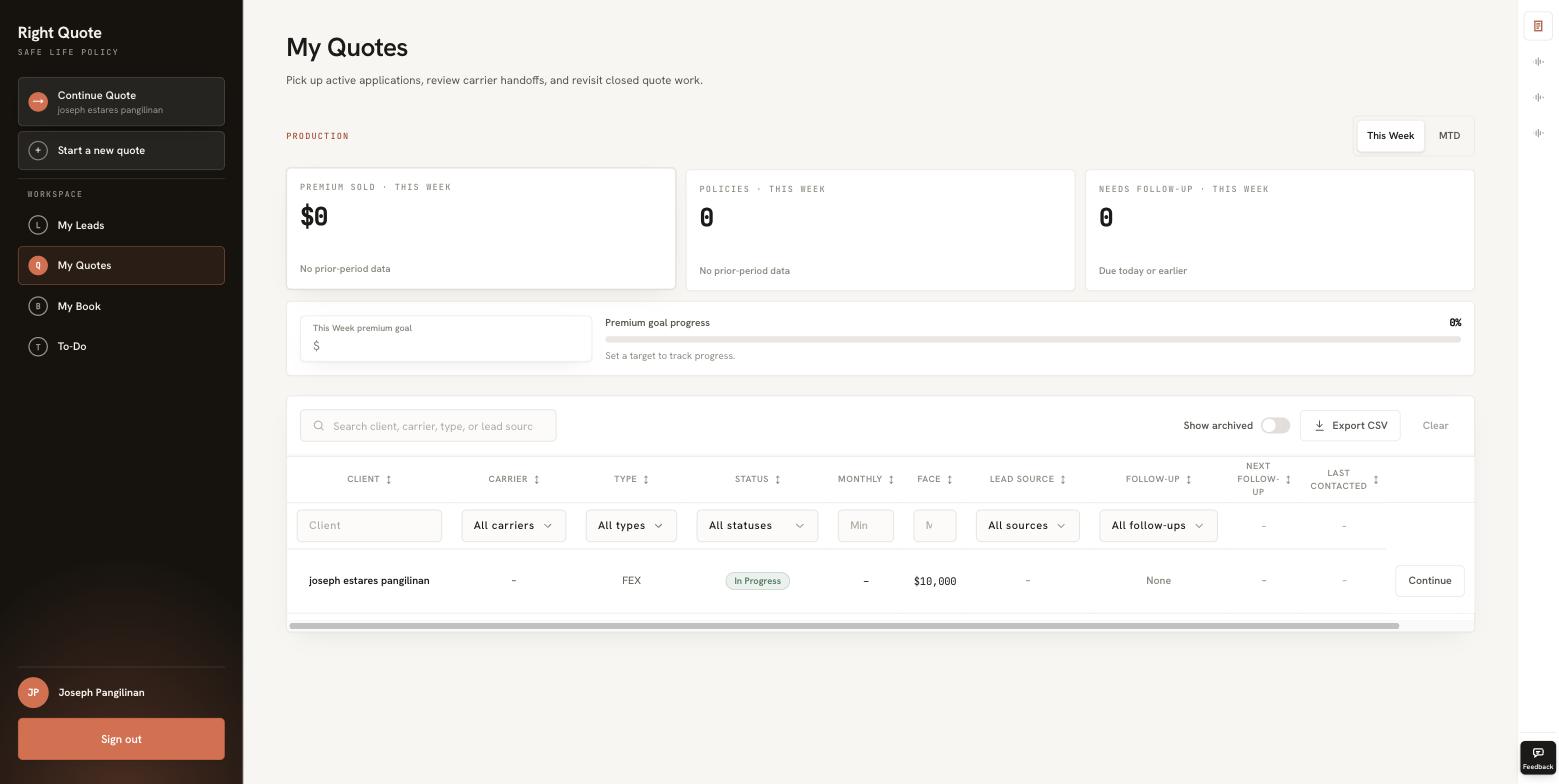Sort by the Last Contacted column arrows

tap(1376, 480)
